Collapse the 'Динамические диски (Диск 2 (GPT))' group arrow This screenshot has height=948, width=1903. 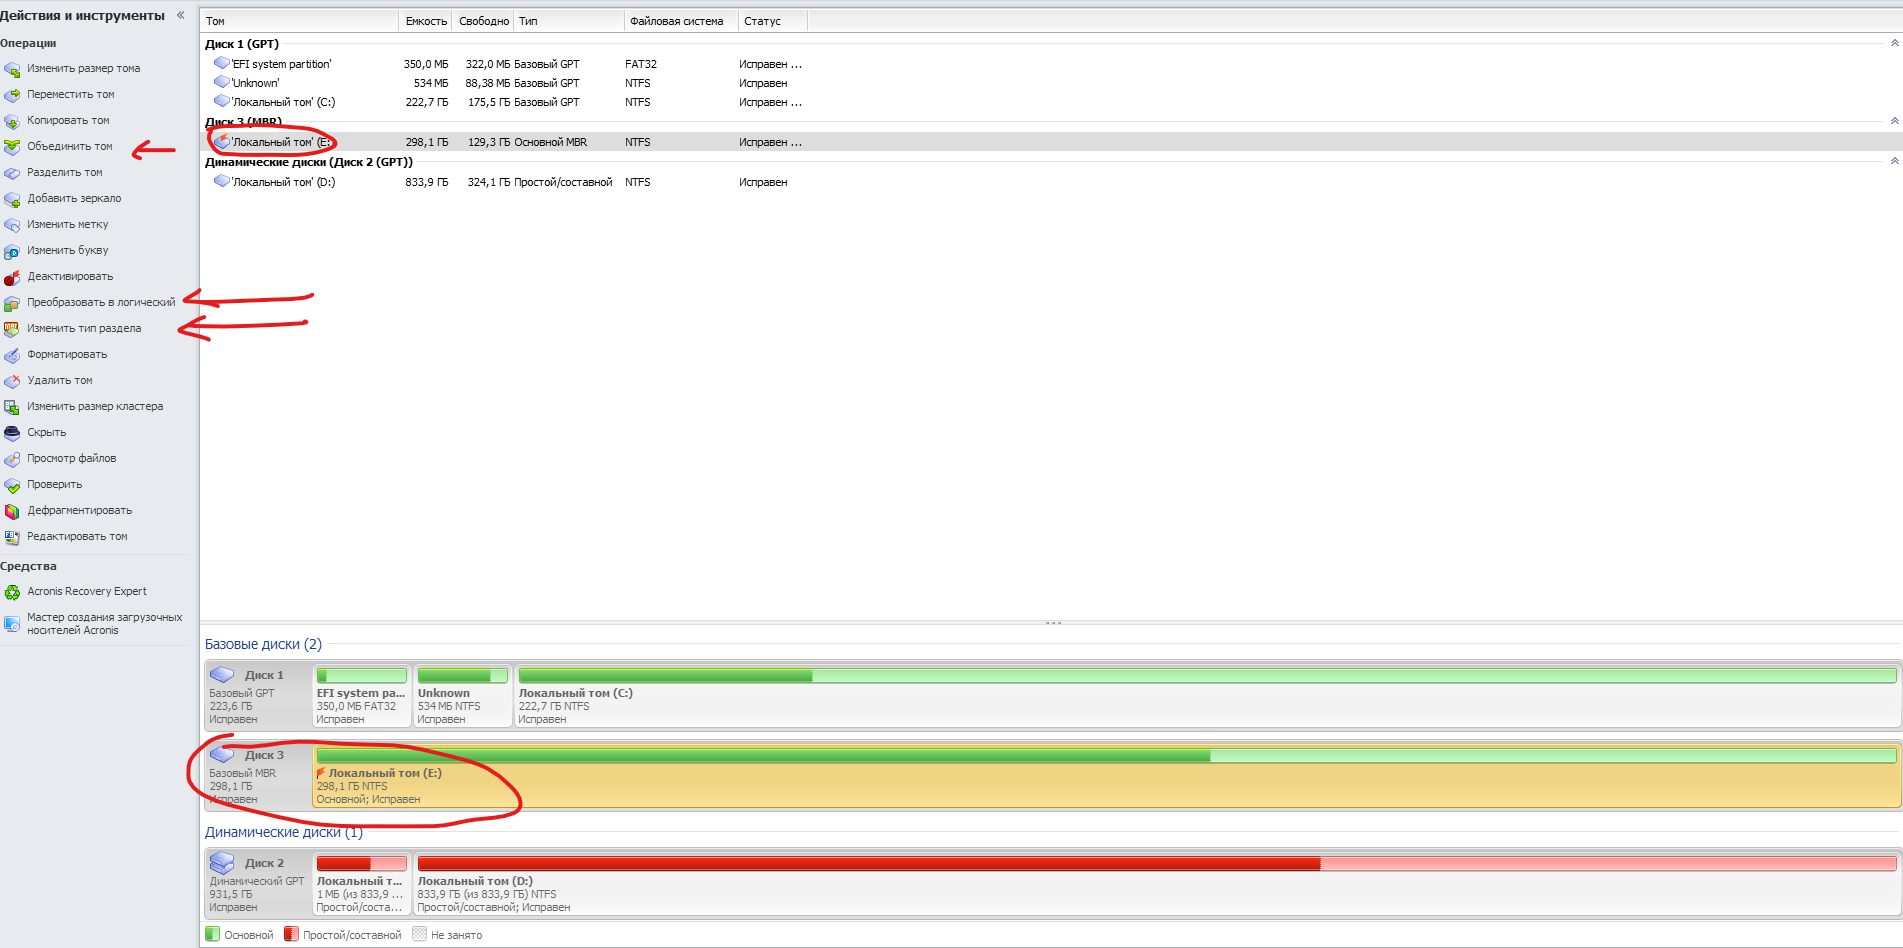tap(1894, 161)
